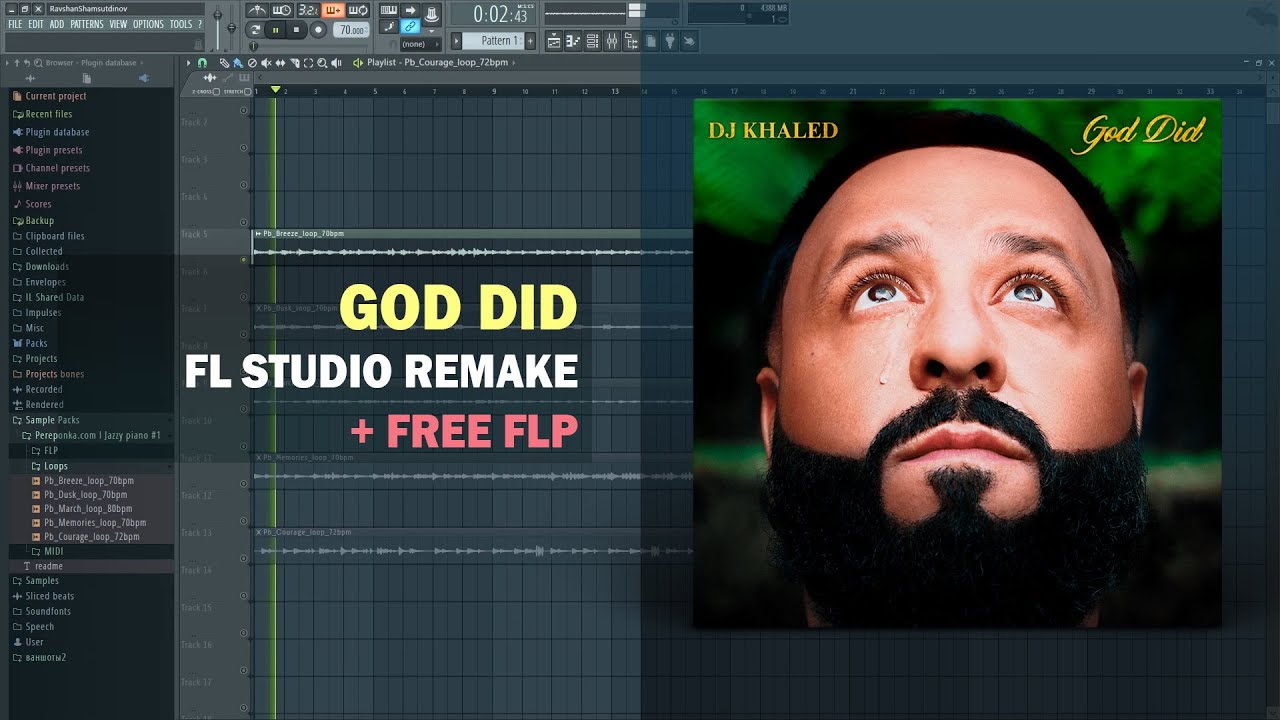Open the PATTERNS menu
1280x720 pixels.
pyautogui.click(x=87, y=24)
